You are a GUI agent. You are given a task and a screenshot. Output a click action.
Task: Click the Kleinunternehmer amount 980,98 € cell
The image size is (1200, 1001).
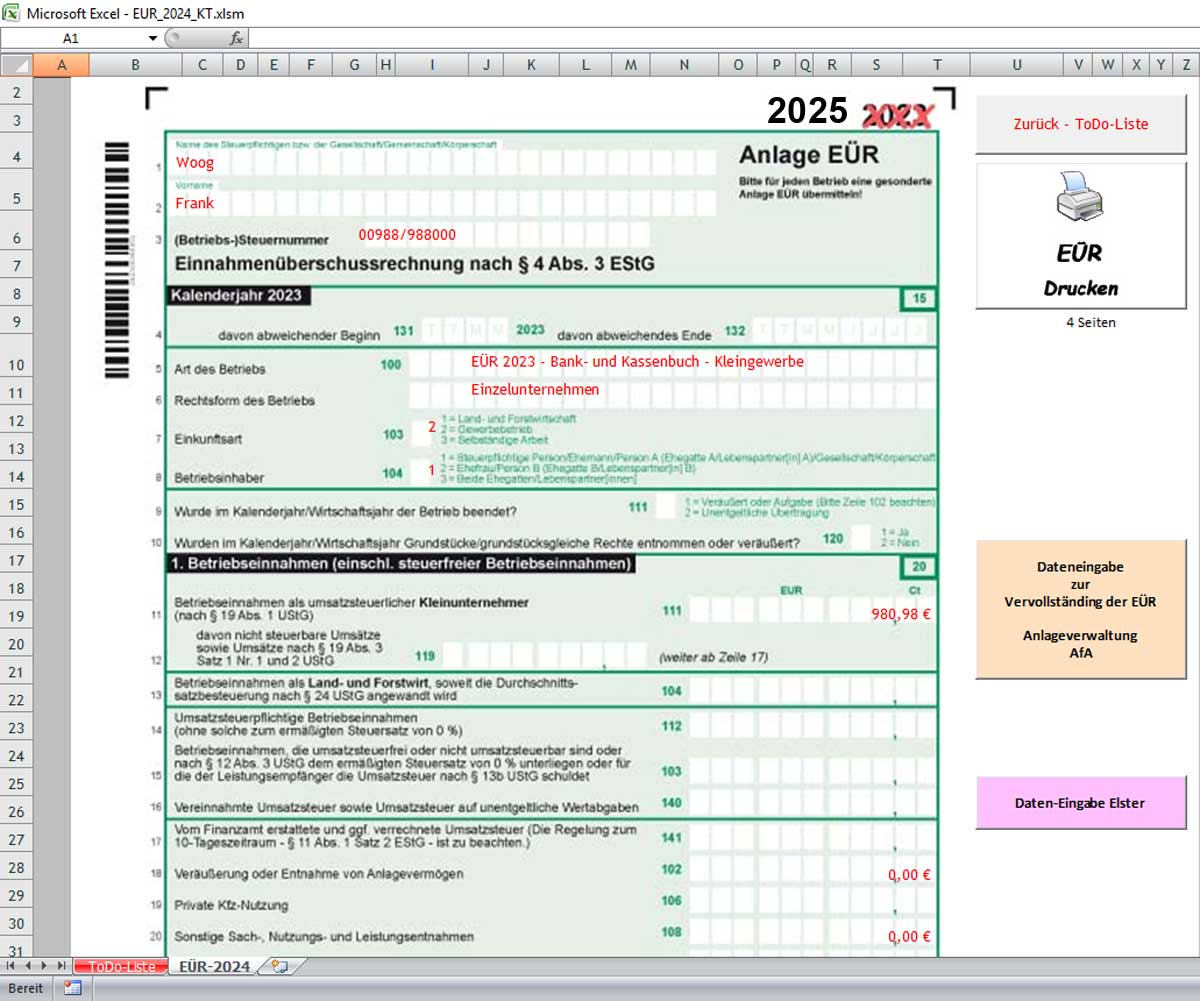click(x=900, y=614)
